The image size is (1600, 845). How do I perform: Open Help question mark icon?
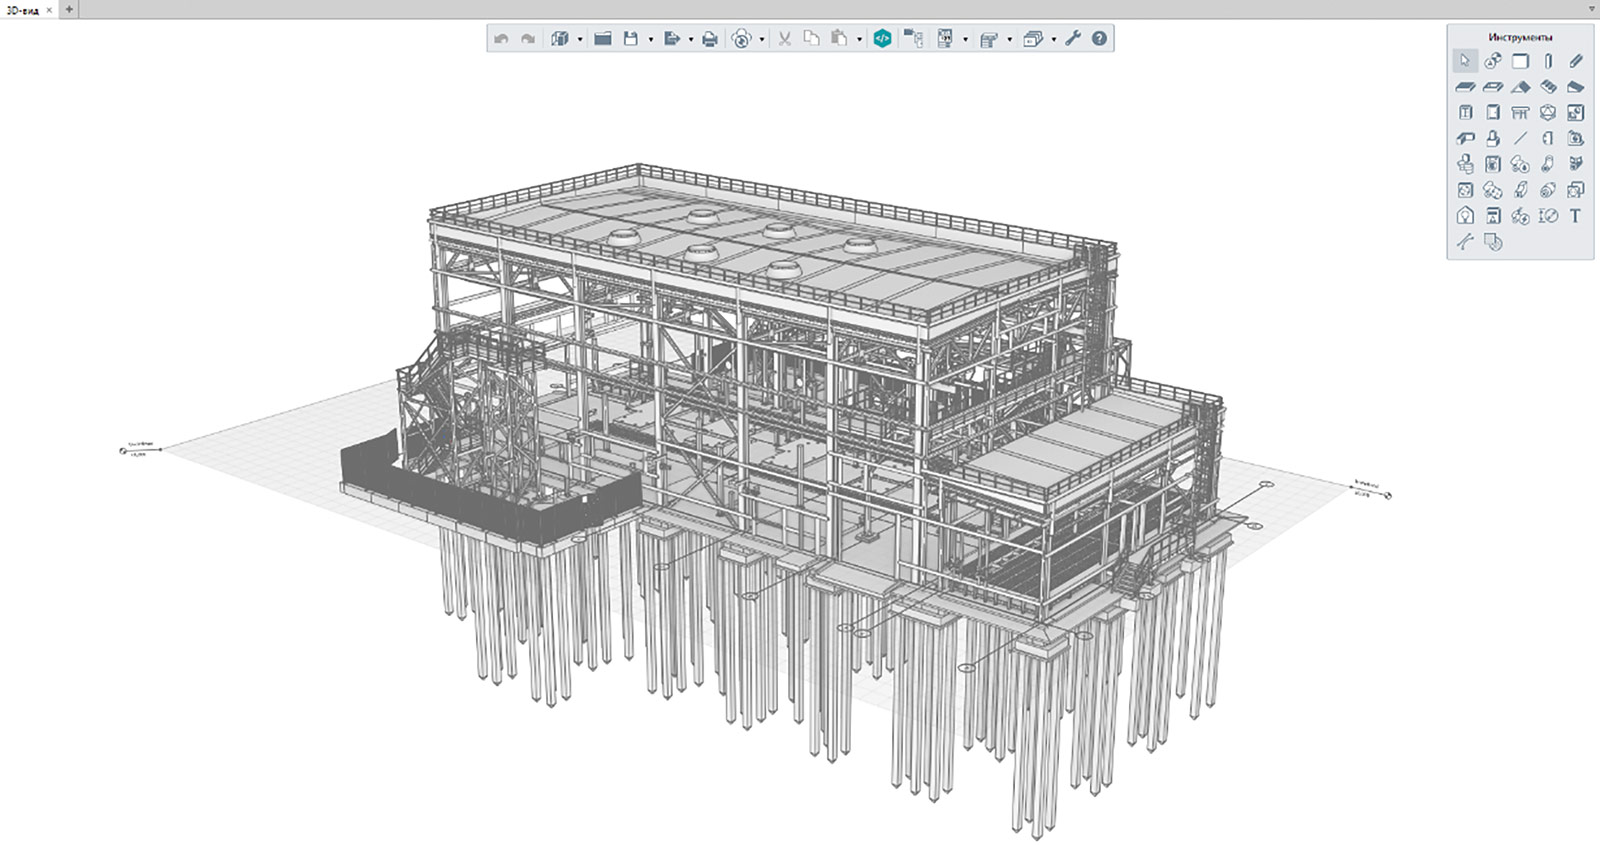[x=1099, y=39]
